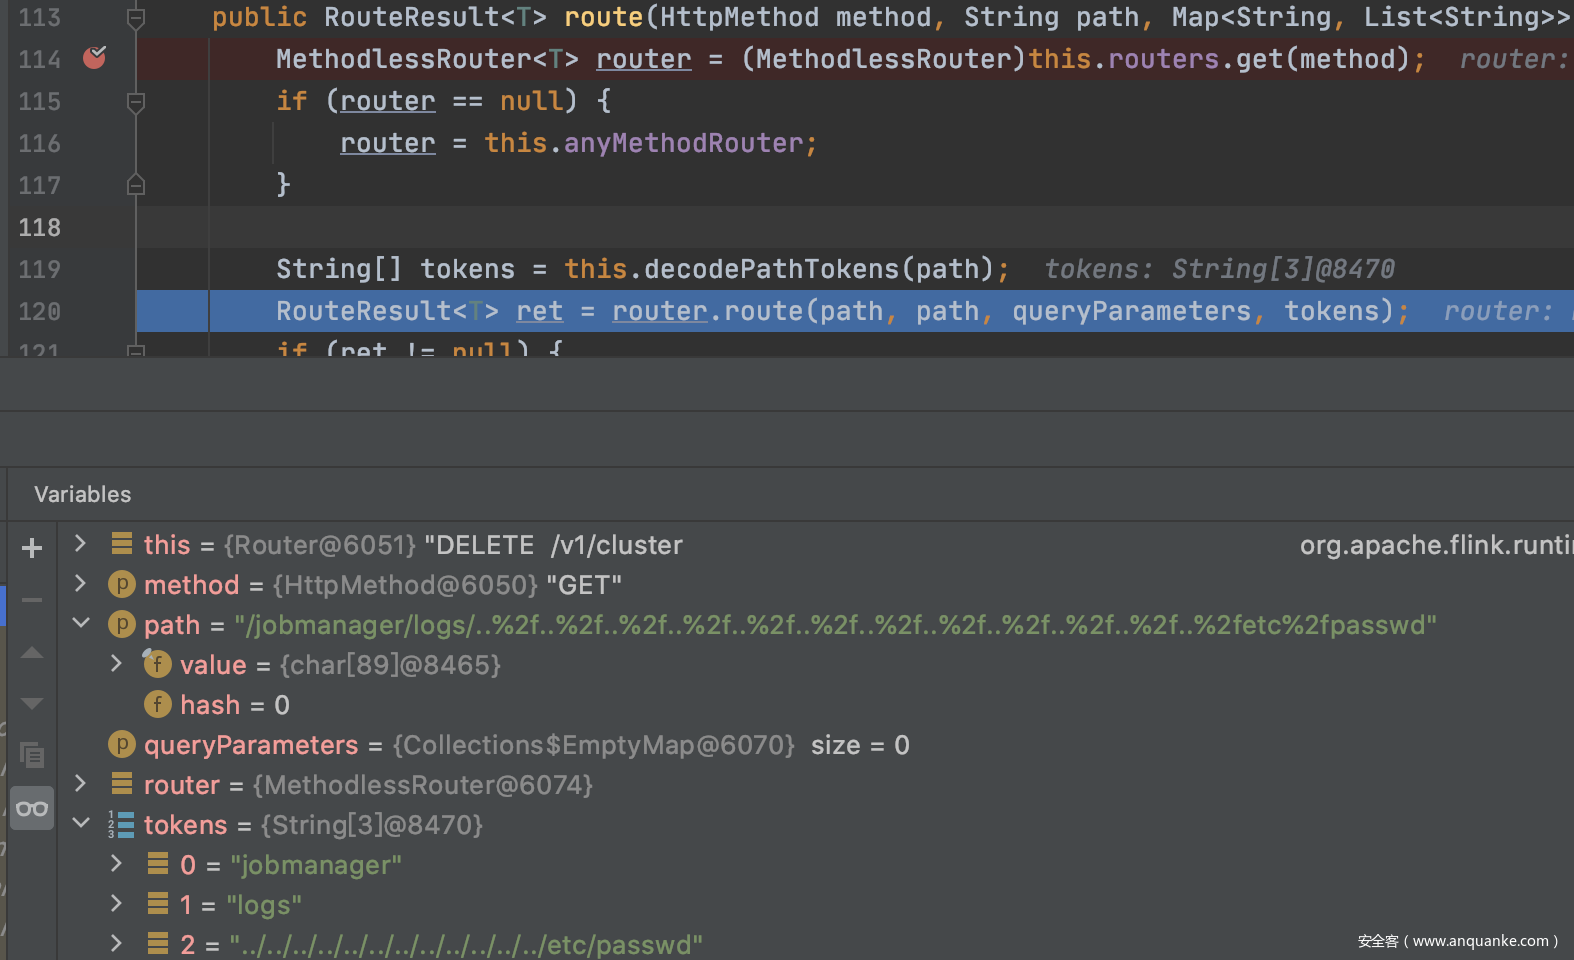This screenshot has height=960, width=1574.
Task: Click the duplicate watch copy icon
Action: [x=32, y=755]
